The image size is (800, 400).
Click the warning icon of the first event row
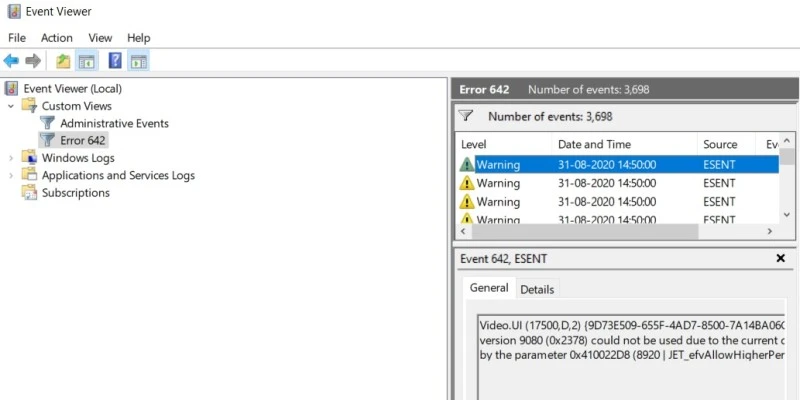point(467,164)
